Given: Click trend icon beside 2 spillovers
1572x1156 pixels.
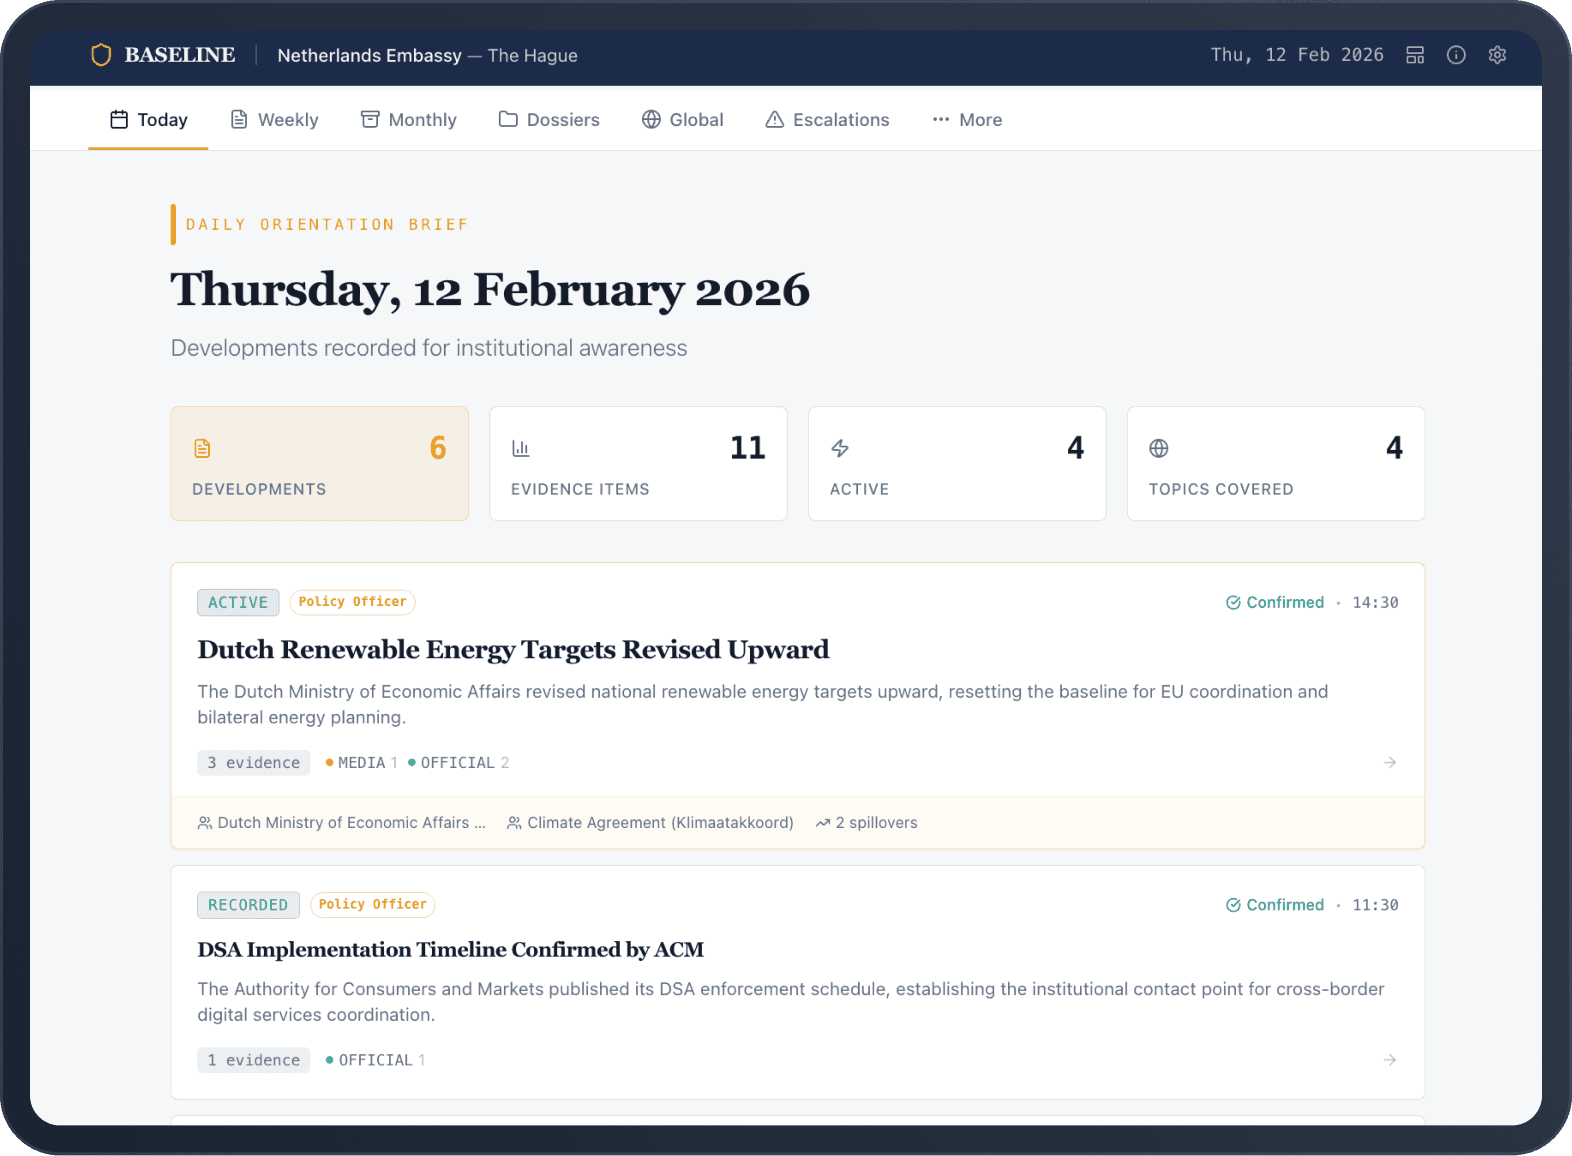Looking at the screenshot, I should click(823, 823).
